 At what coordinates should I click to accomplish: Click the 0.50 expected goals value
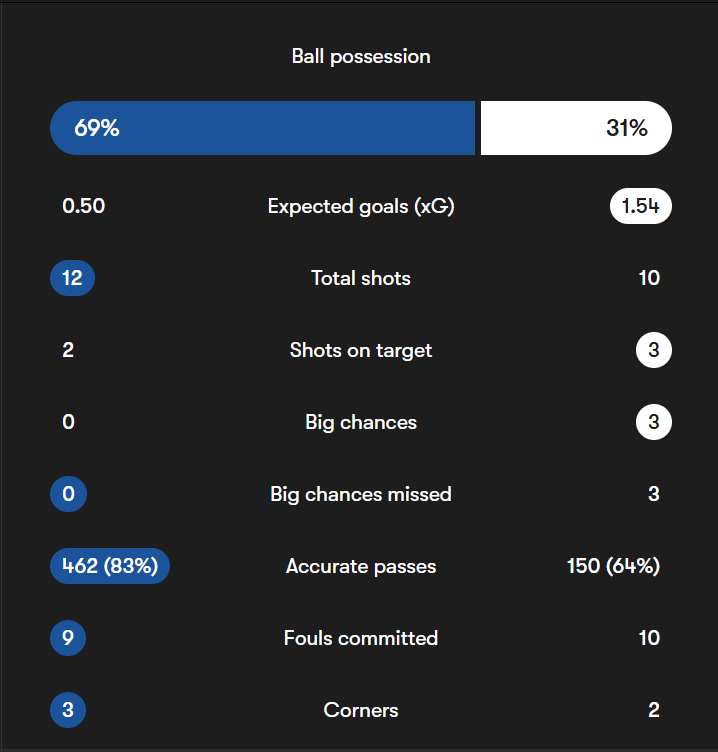pos(84,207)
